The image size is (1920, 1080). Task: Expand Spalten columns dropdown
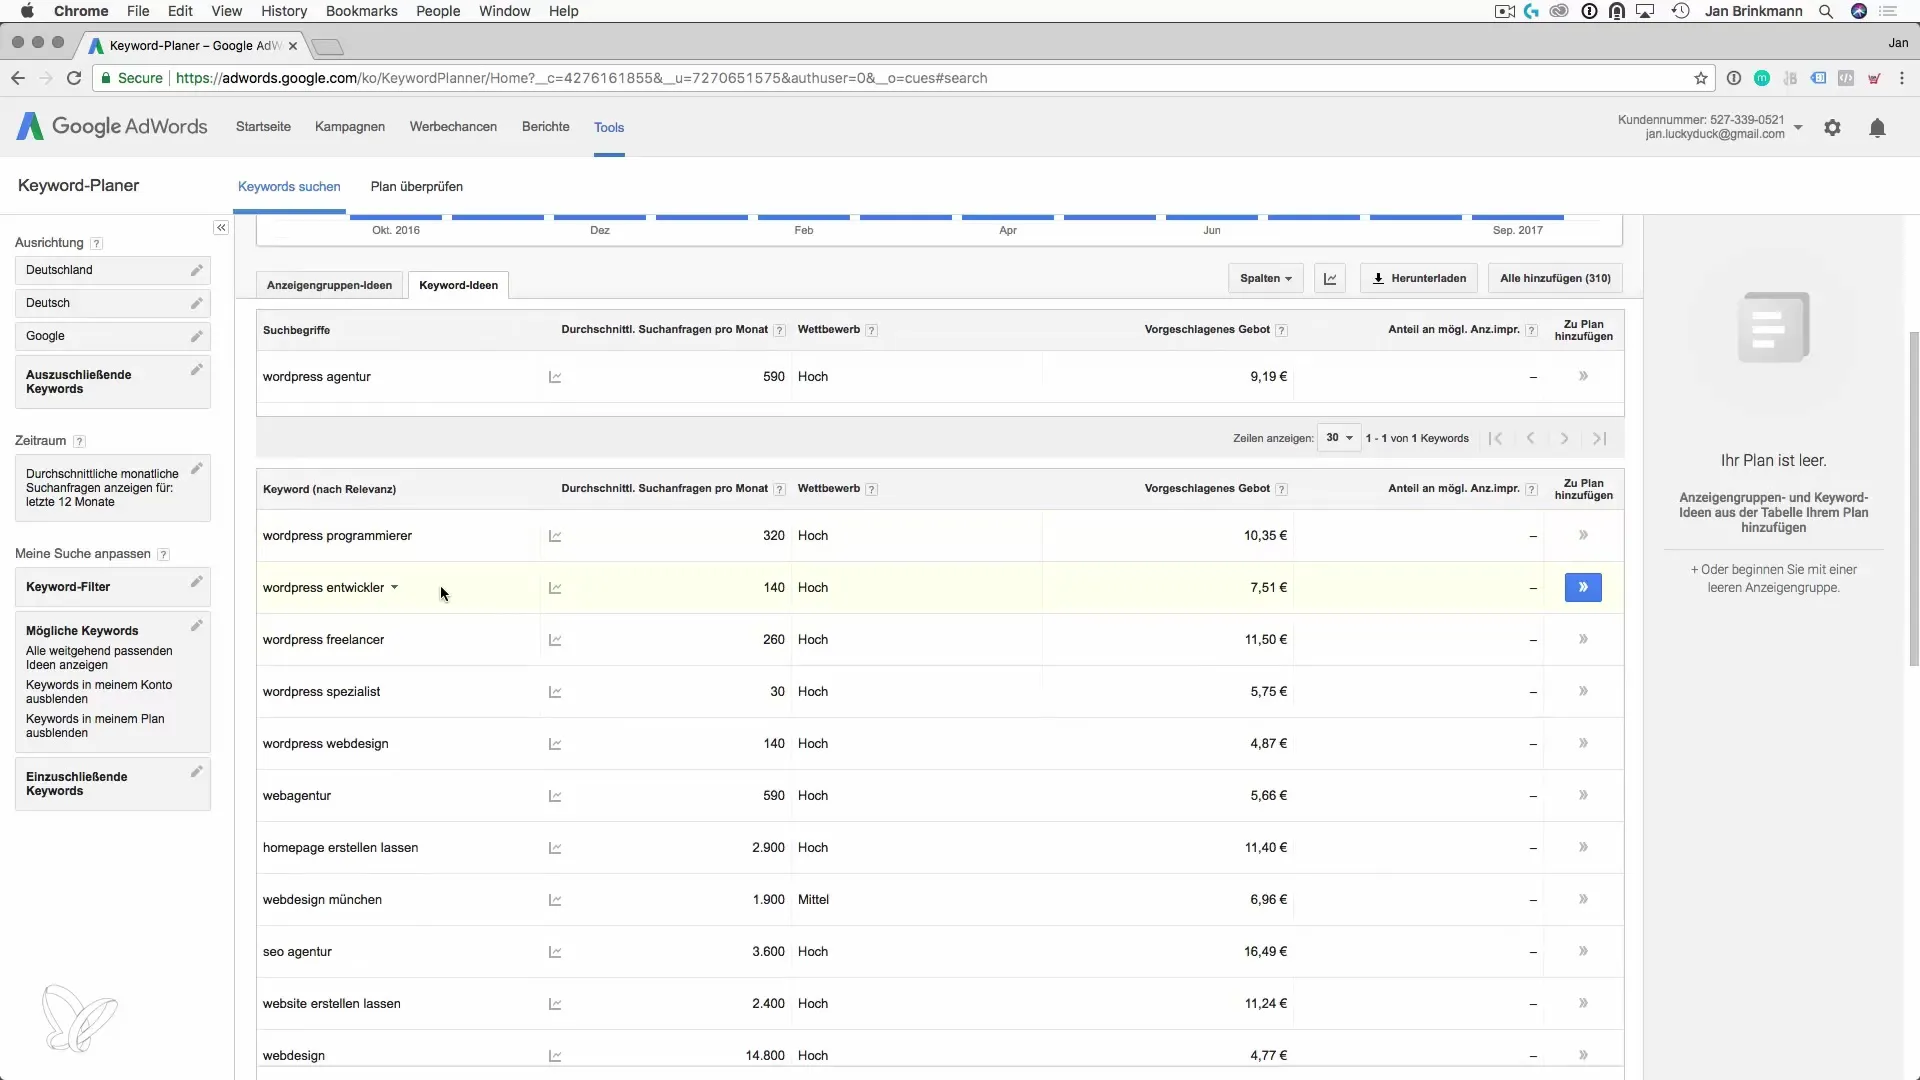point(1265,279)
